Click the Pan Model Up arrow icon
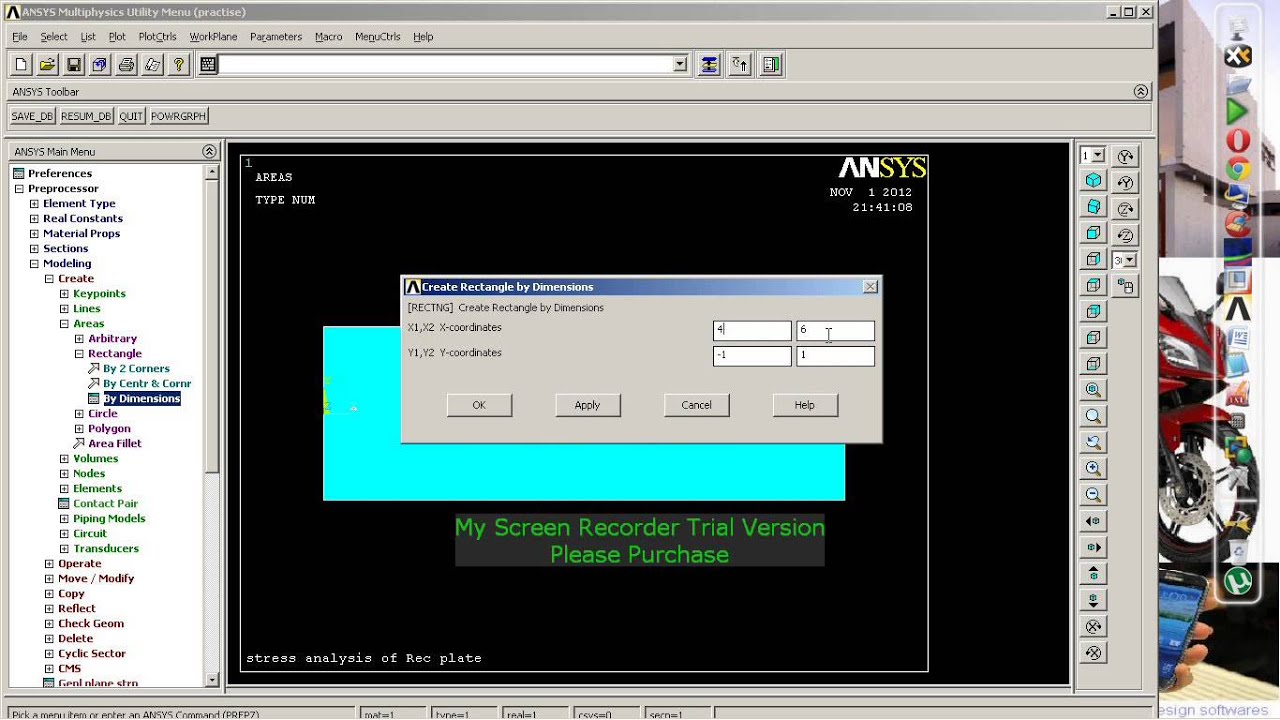The width and height of the screenshot is (1280, 720). pos(1093,574)
